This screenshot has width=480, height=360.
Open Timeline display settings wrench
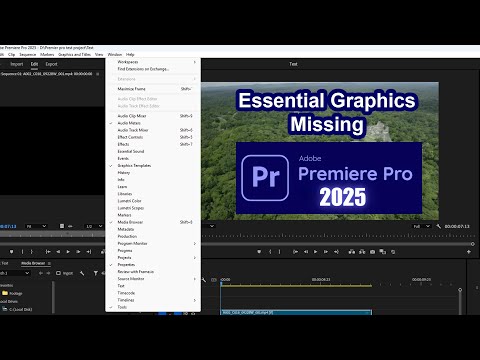tap(204, 280)
